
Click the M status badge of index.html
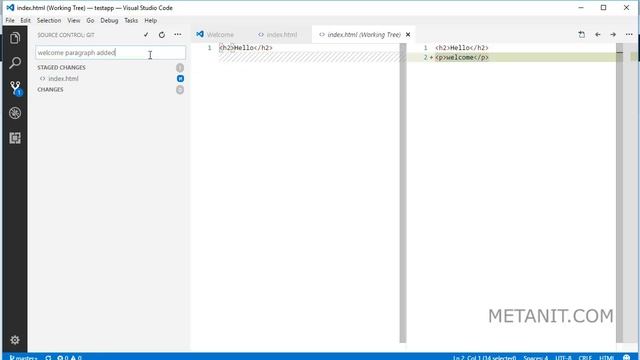pos(180,78)
